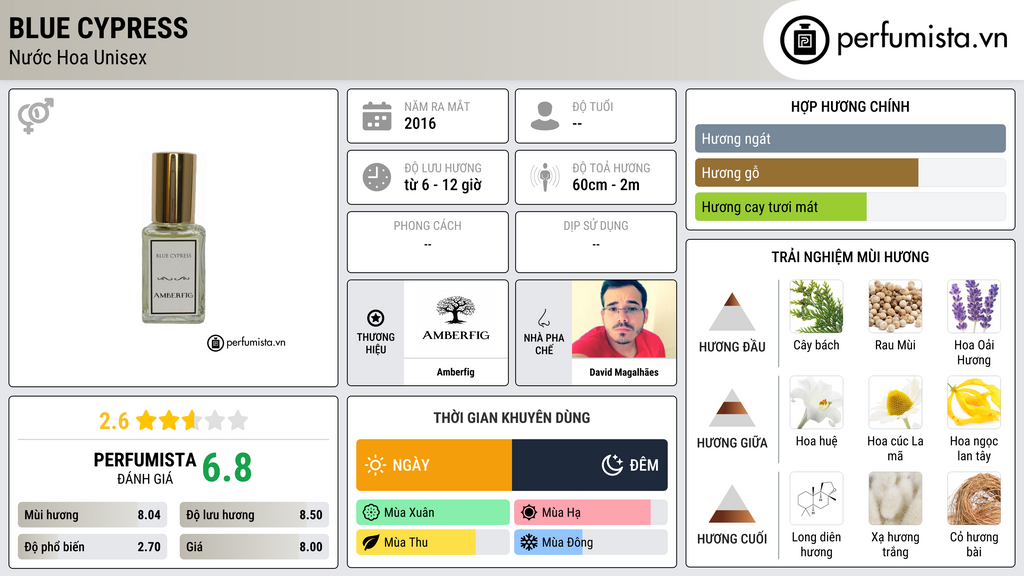Select the Hoa ngọc lan tây image

coord(974,402)
